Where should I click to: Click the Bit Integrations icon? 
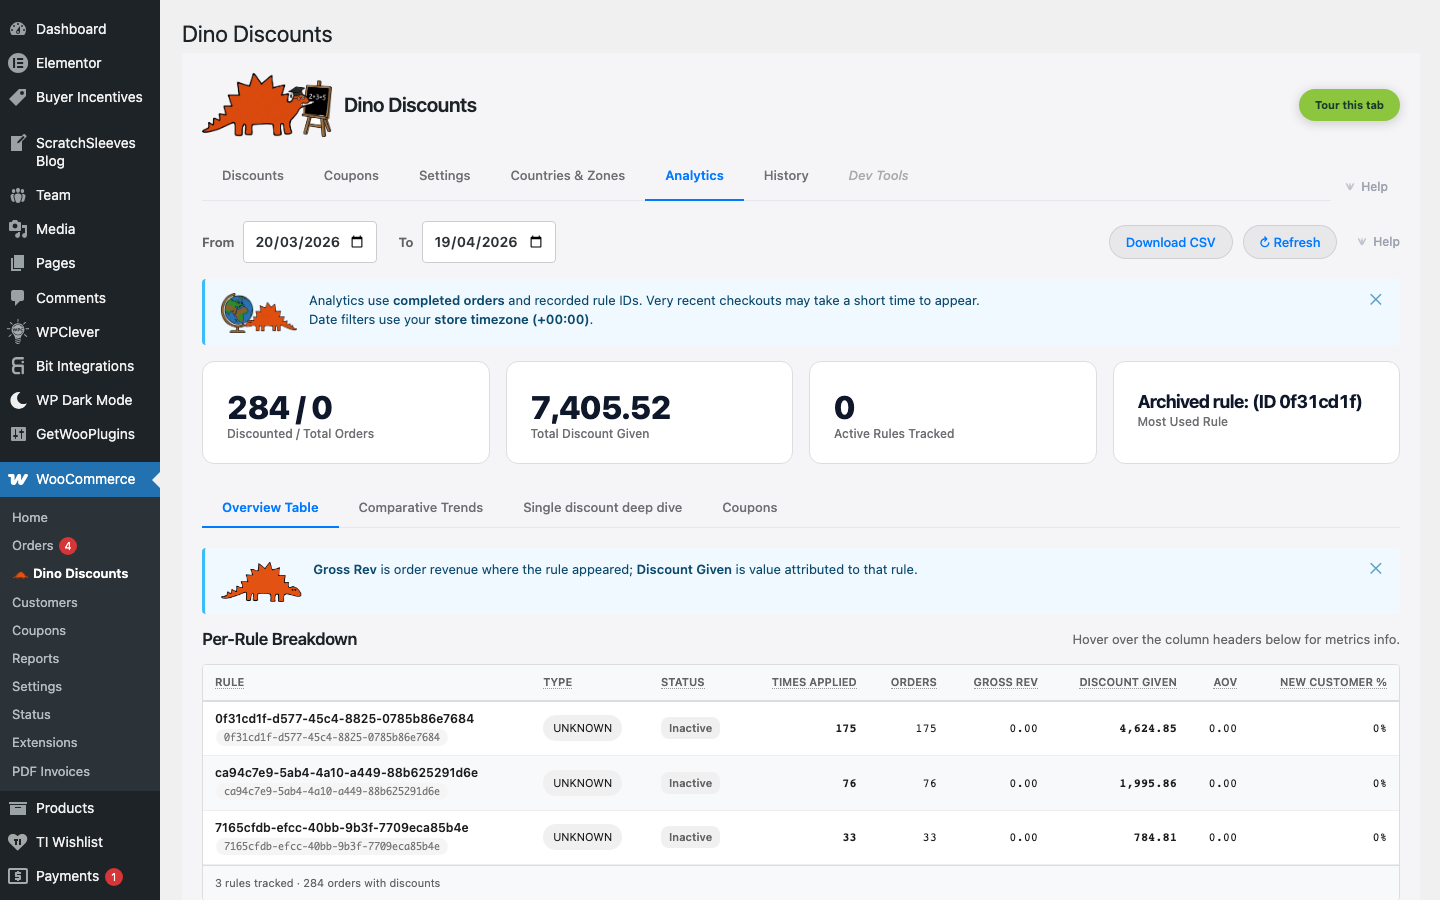coord(18,366)
